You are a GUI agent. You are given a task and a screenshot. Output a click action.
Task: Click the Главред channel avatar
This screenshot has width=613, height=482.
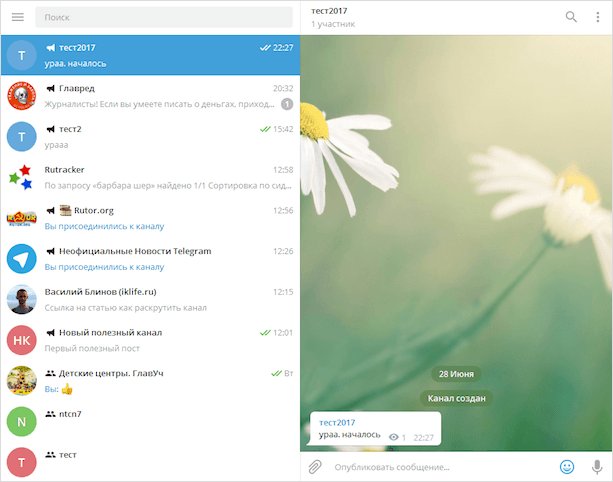pos(21,96)
